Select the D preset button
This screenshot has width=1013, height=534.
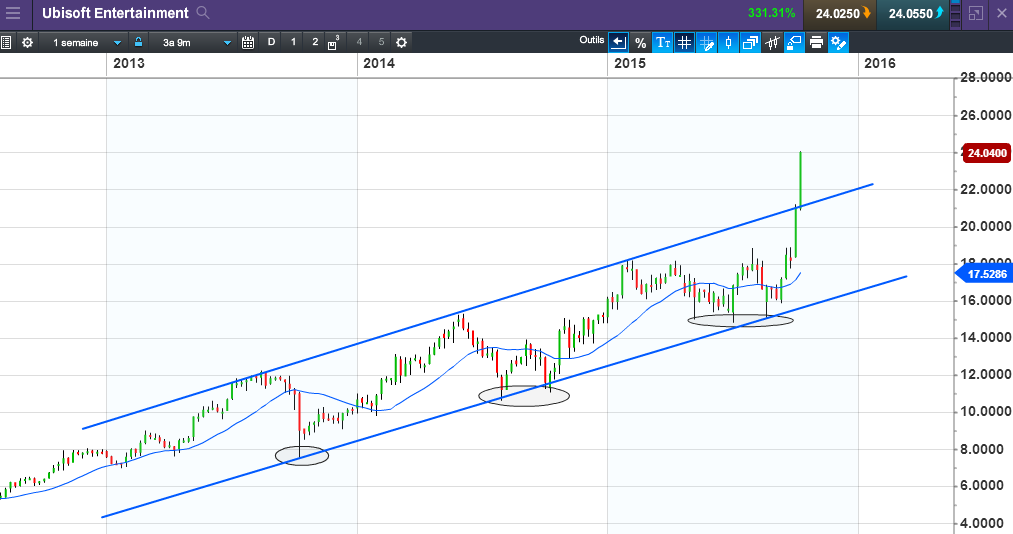pyautogui.click(x=271, y=42)
